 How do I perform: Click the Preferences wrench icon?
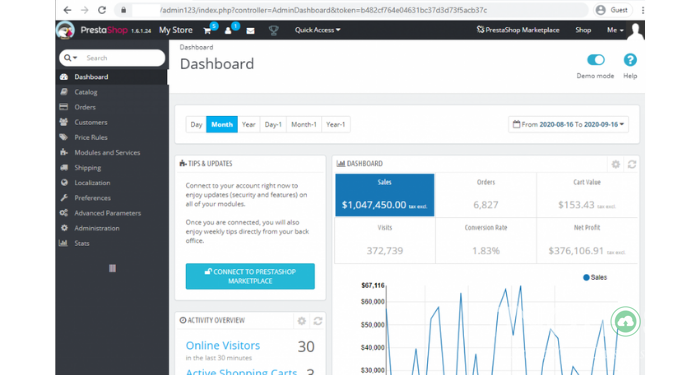pos(64,198)
